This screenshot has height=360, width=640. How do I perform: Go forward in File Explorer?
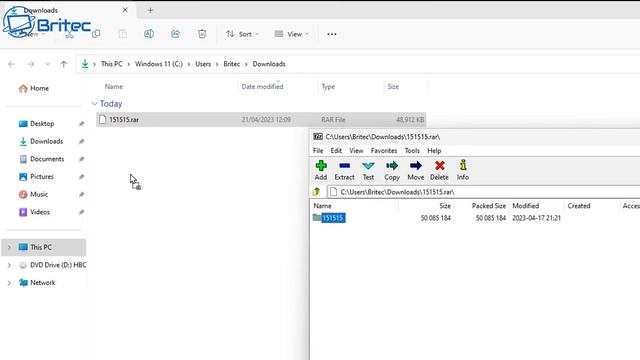point(31,64)
